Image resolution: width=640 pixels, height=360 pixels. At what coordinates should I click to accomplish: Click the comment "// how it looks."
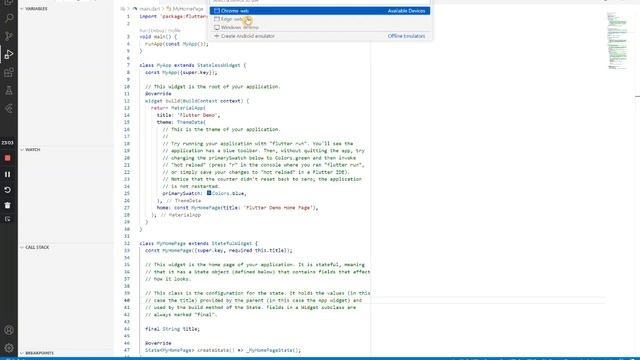168,279
